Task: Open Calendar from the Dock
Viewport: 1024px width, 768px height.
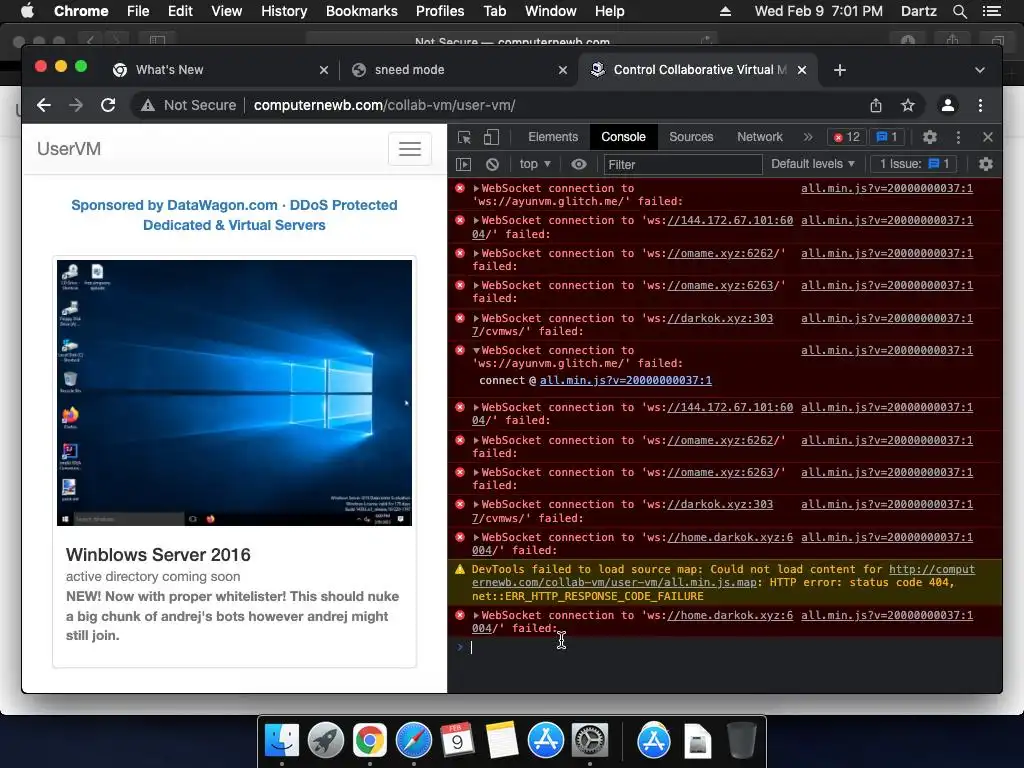Action: click(x=457, y=741)
